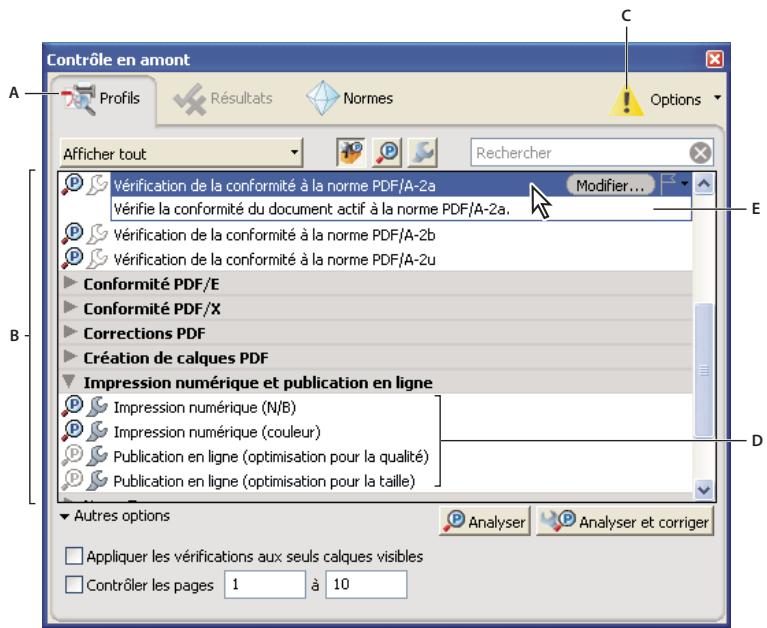Open the Résultats tab

pyautogui.click(x=223, y=98)
